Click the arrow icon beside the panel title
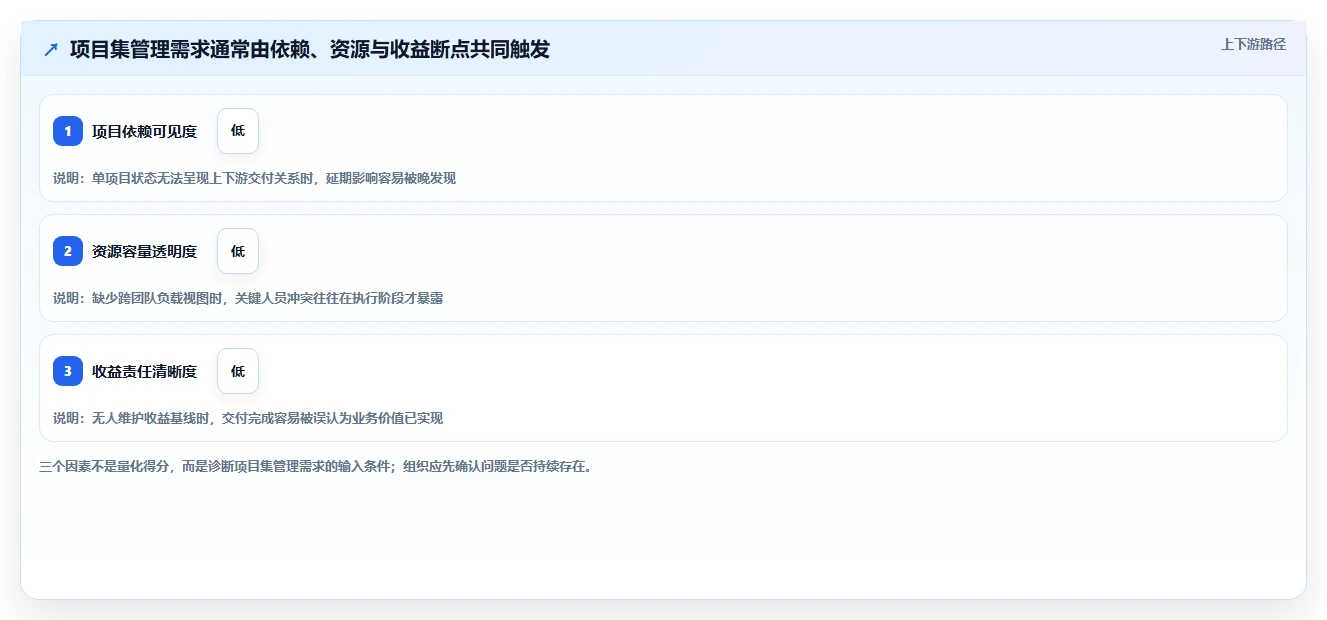This screenshot has height=620, width=1327. [x=51, y=49]
